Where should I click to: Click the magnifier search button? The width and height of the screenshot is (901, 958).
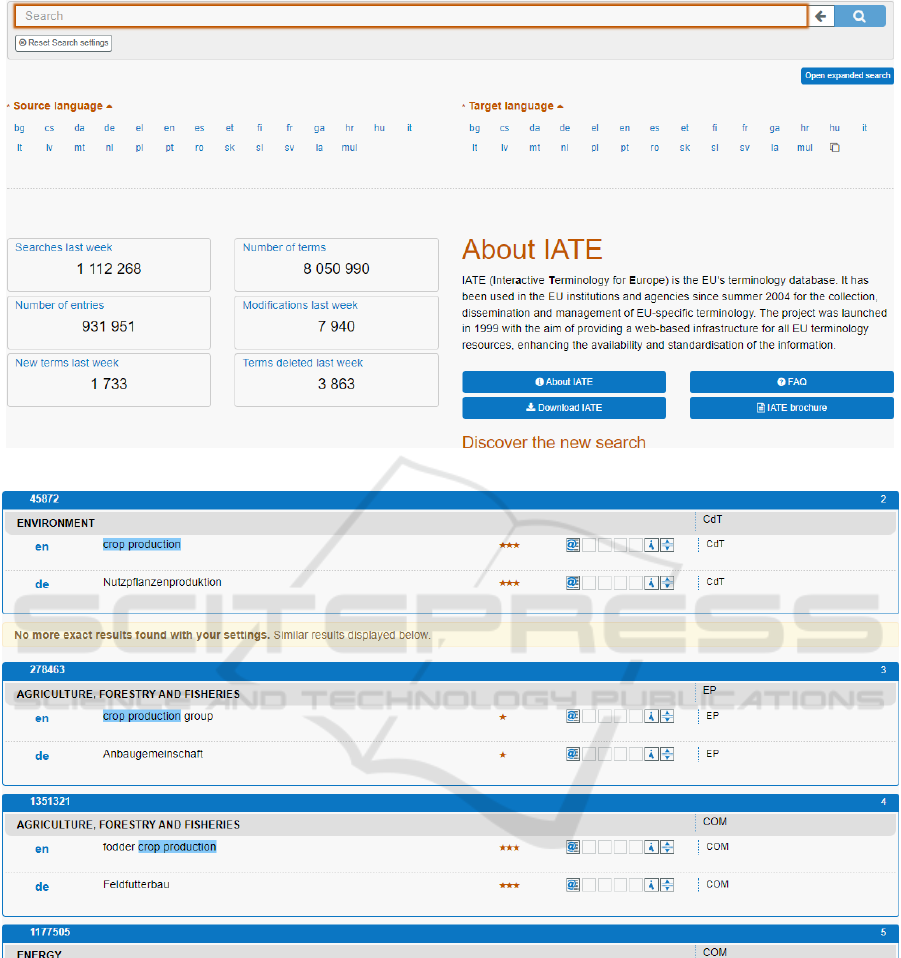pyautogui.click(x=860, y=16)
